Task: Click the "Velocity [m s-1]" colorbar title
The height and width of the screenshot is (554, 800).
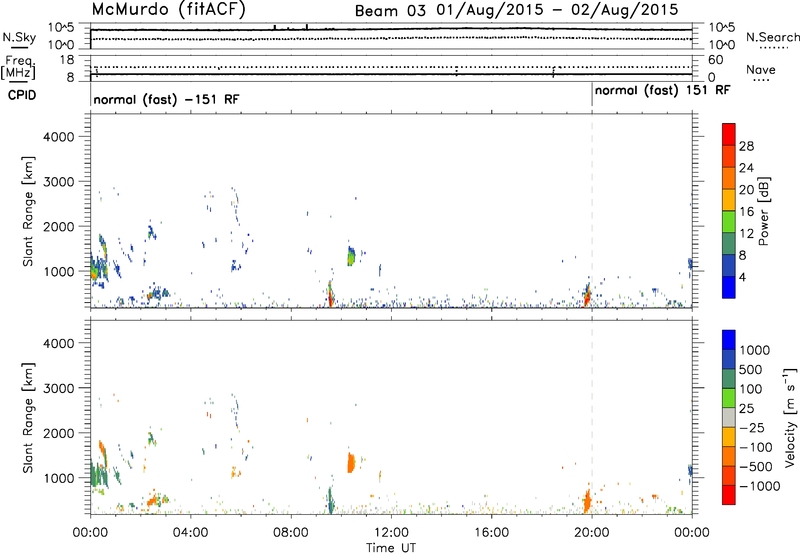Action: 790,417
